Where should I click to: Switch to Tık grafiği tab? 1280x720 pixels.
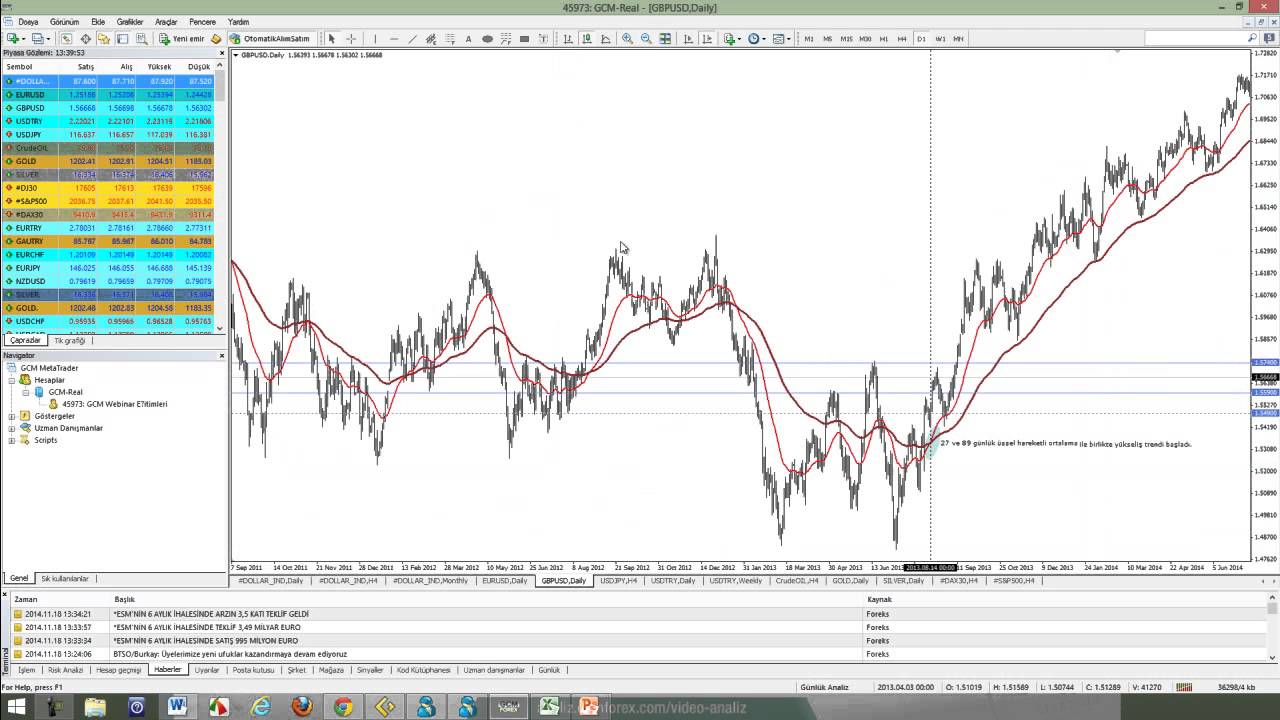click(71, 340)
